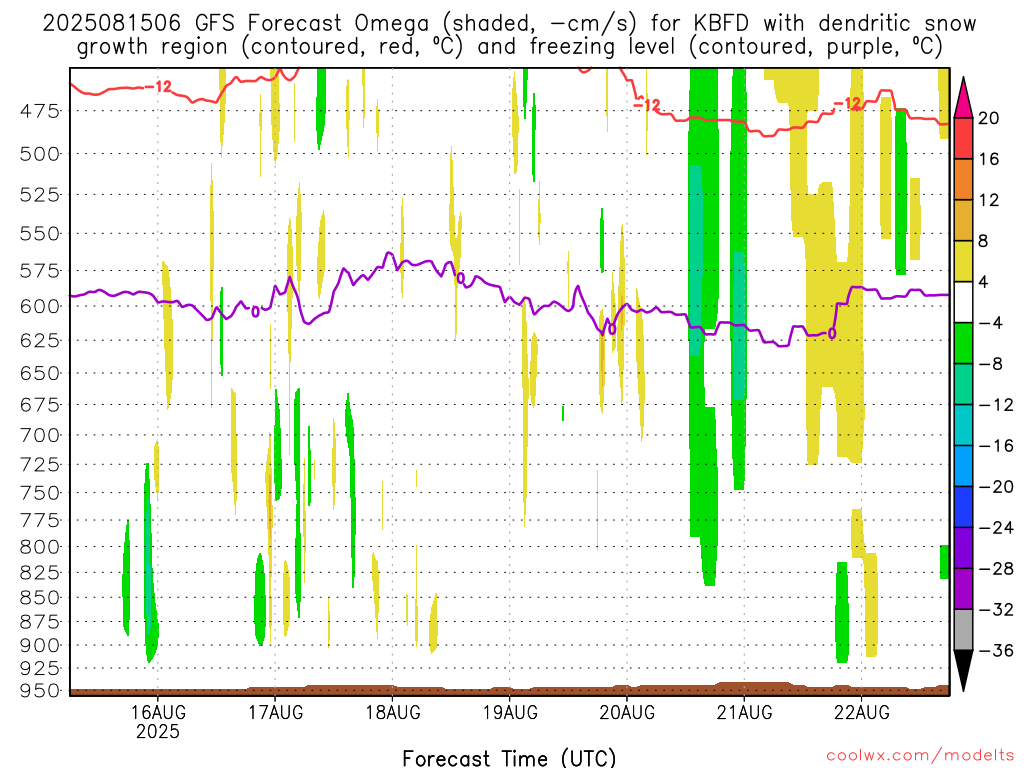Image resolution: width=1024 pixels, height=768 pixels.
Task: Select the colorbar value label -8
Action: point(991,364)
